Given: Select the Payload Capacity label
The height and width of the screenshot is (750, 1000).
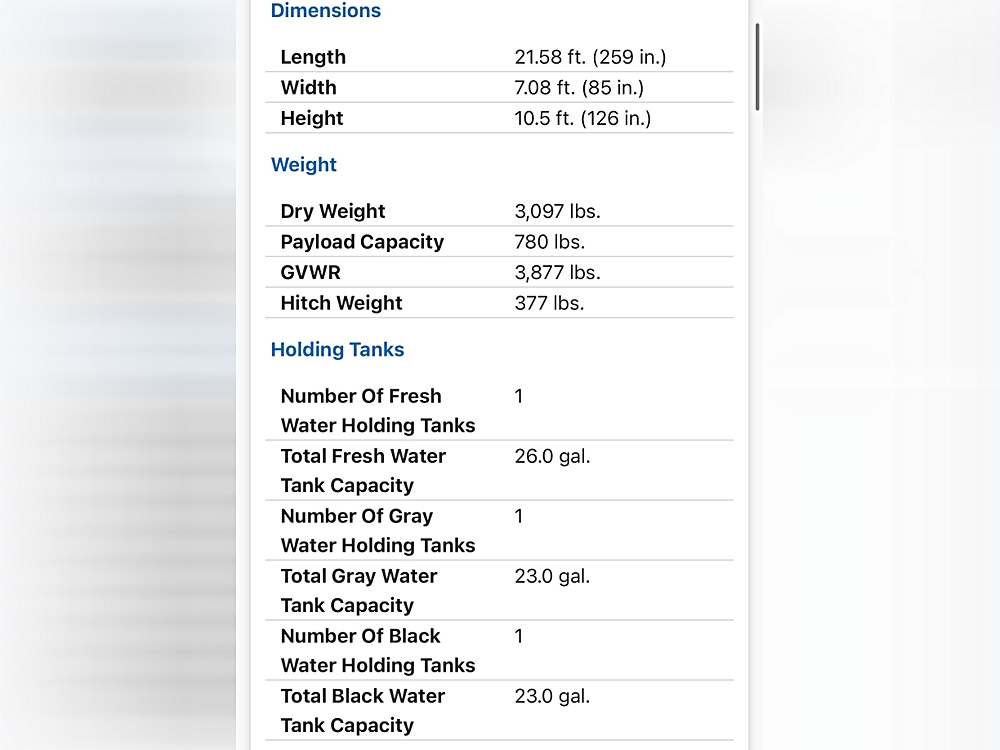Looking at the screenshot, I should point(362,242).
